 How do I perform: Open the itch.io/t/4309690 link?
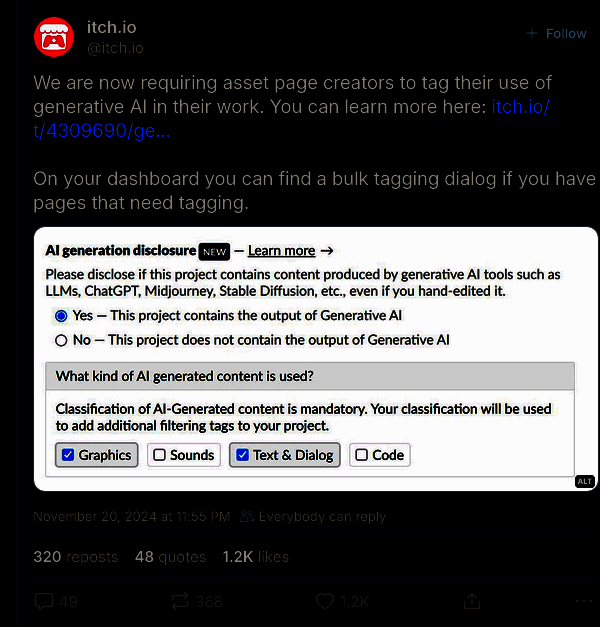(x=291, y=118)
